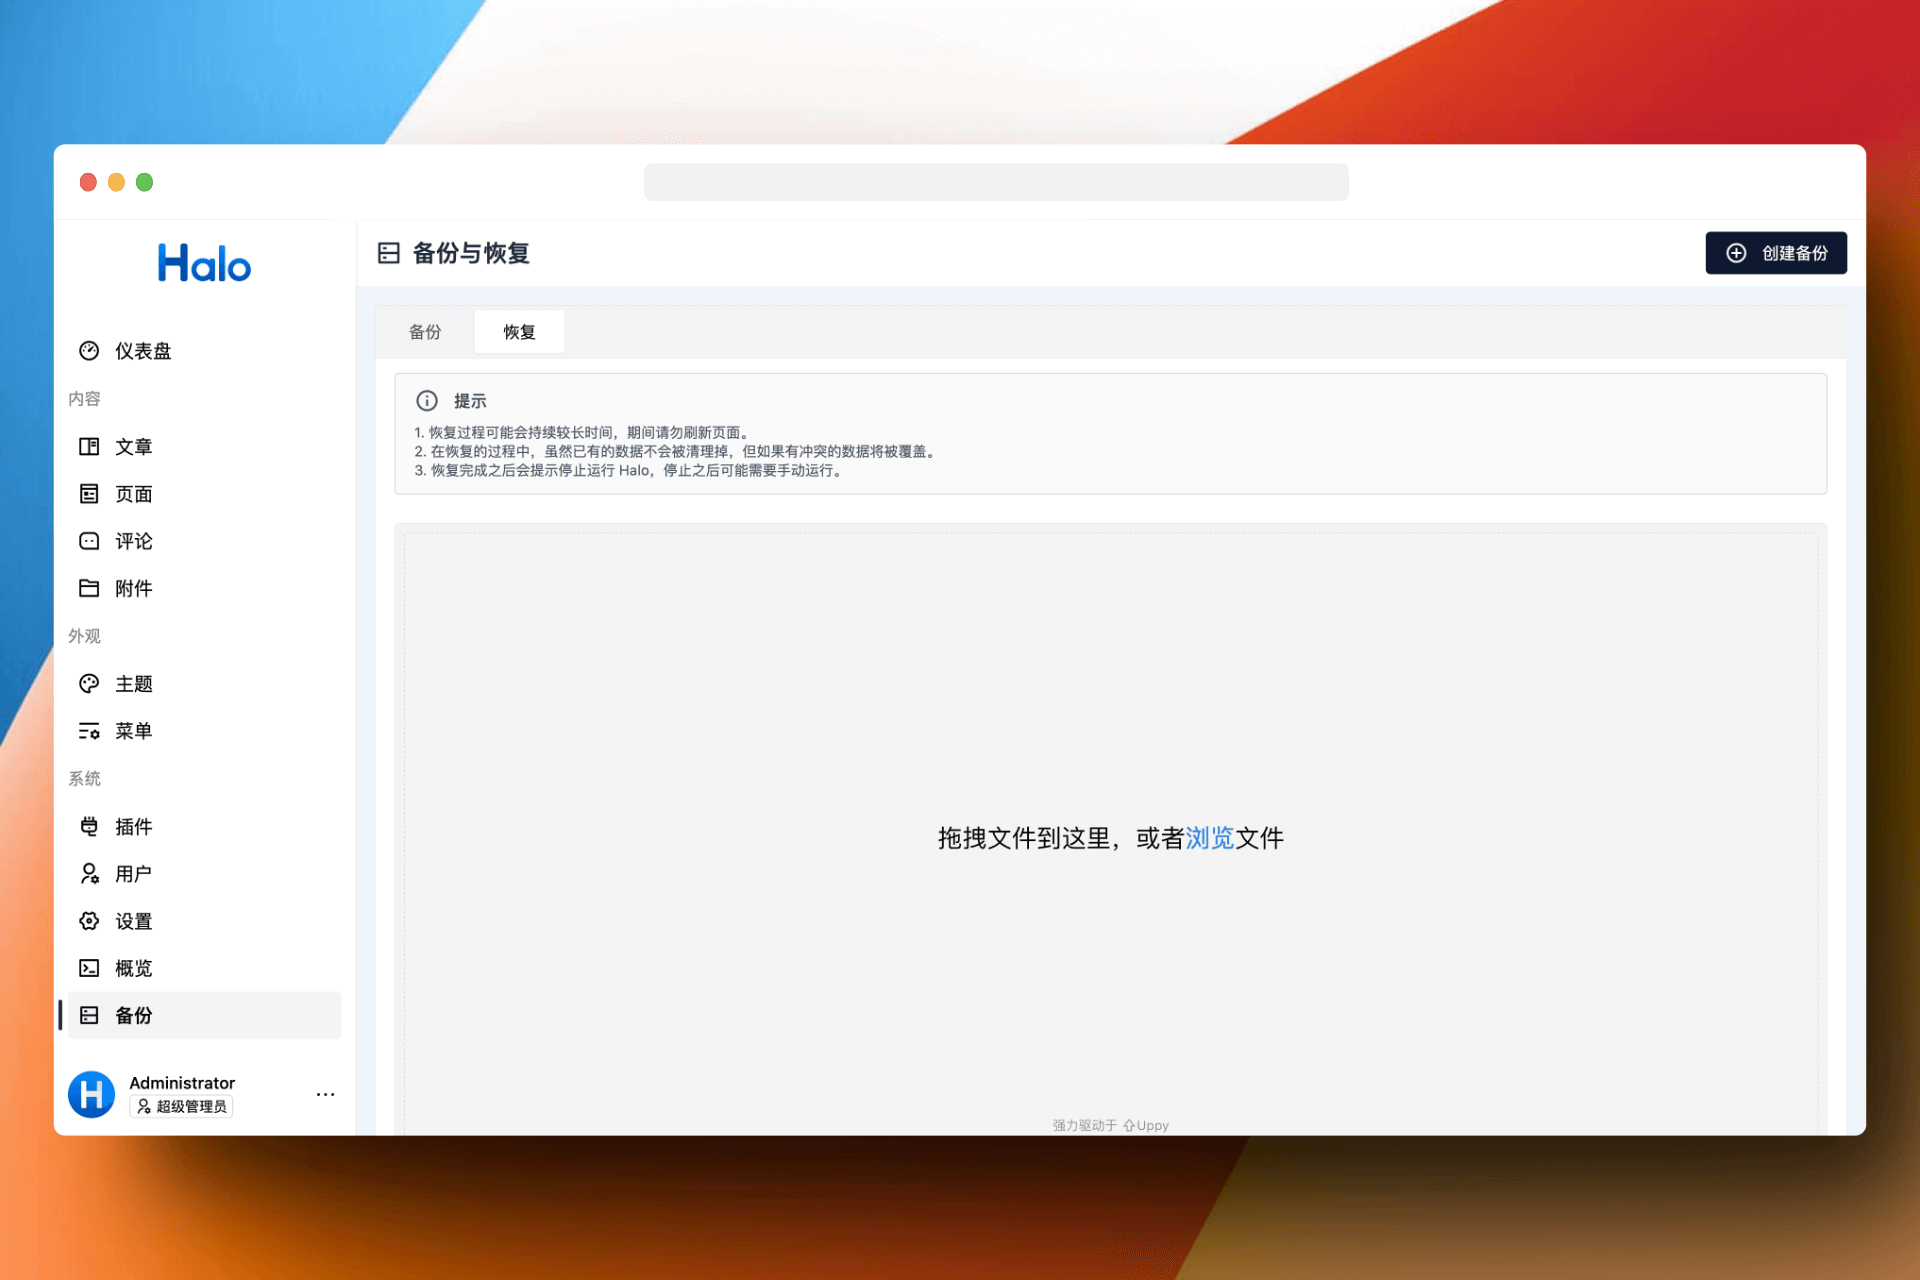Click the dashboard gauge icon
Viewport: 1920px width, 1280px height.
[89, 351]
